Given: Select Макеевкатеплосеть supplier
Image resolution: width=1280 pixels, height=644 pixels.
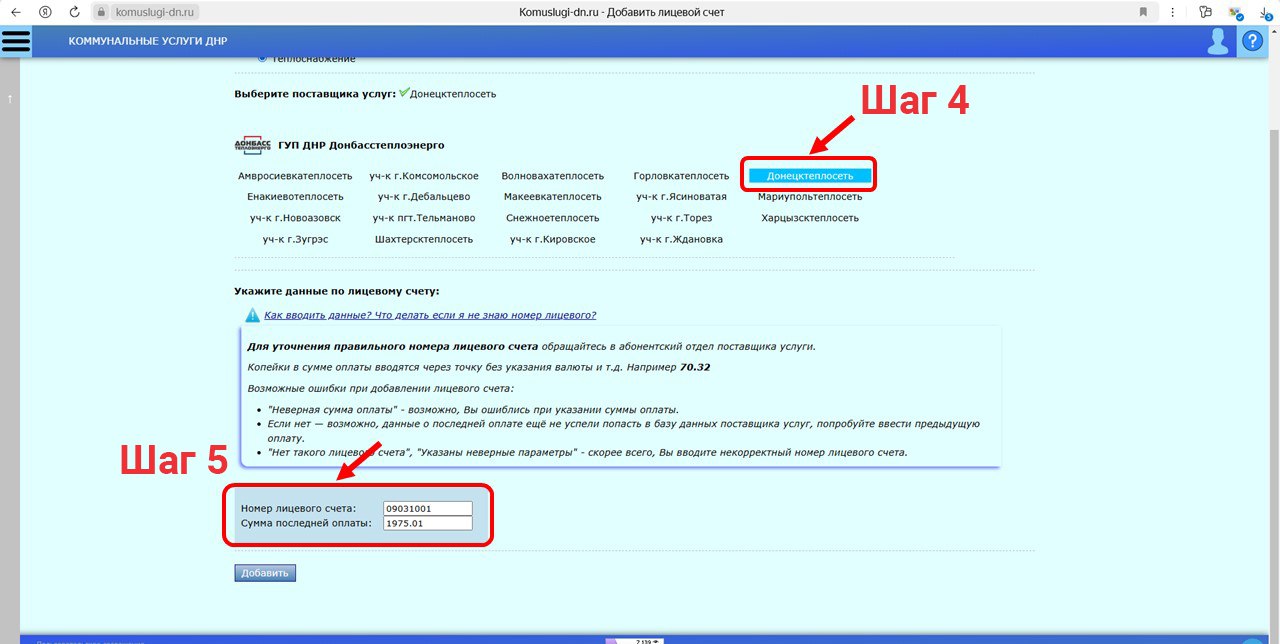Looking at the screenshot, I should [x=553, y=197].
